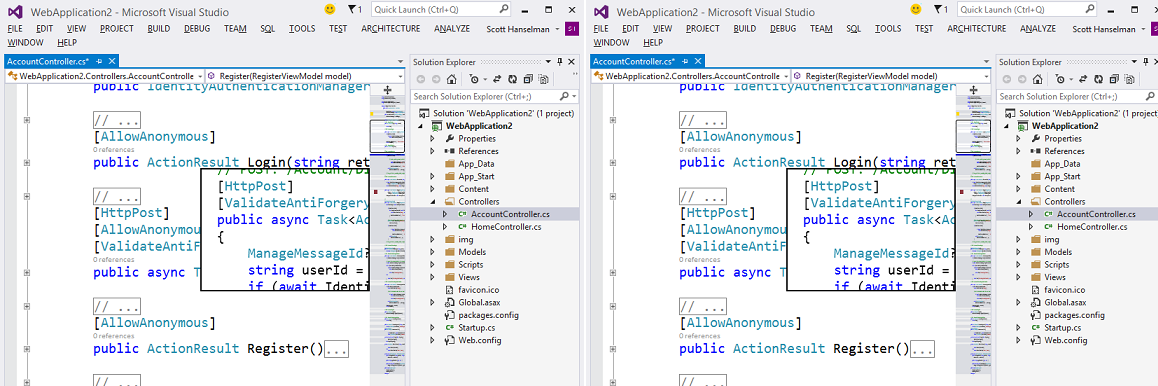
Task: Click the feedback smiley in left window
Action: point(329,10)
